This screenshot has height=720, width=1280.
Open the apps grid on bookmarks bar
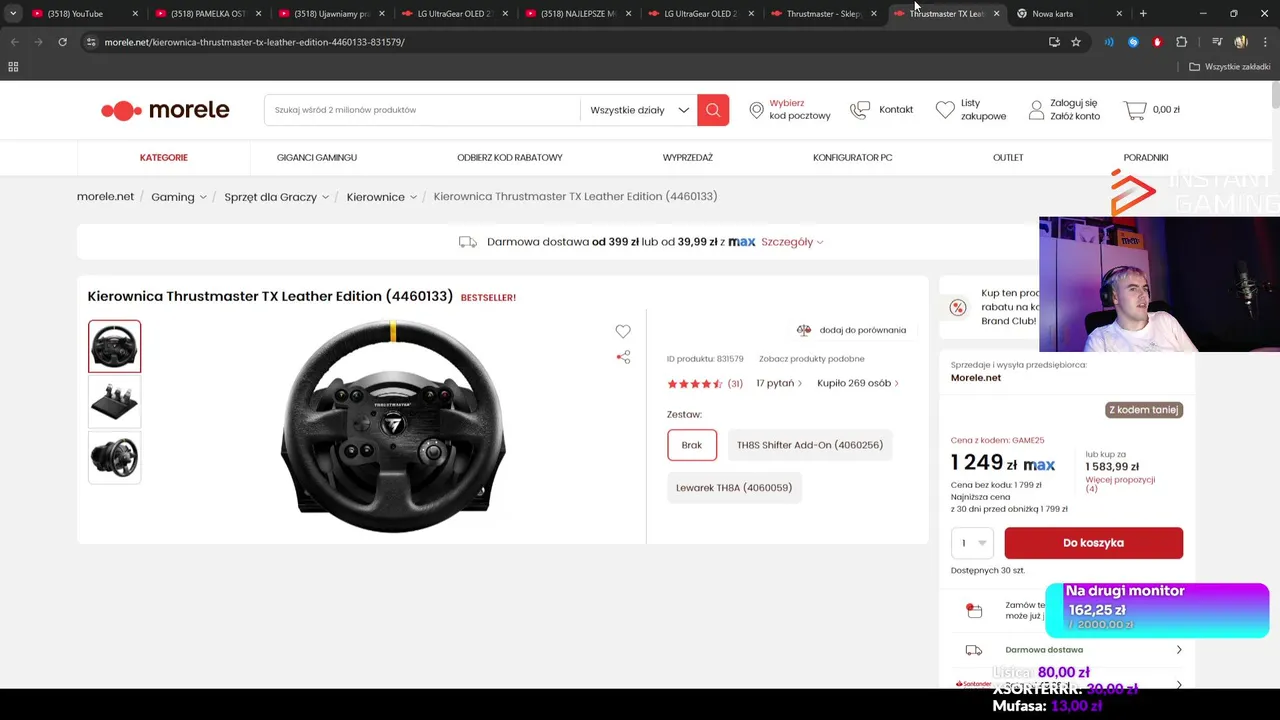(13, 67)
